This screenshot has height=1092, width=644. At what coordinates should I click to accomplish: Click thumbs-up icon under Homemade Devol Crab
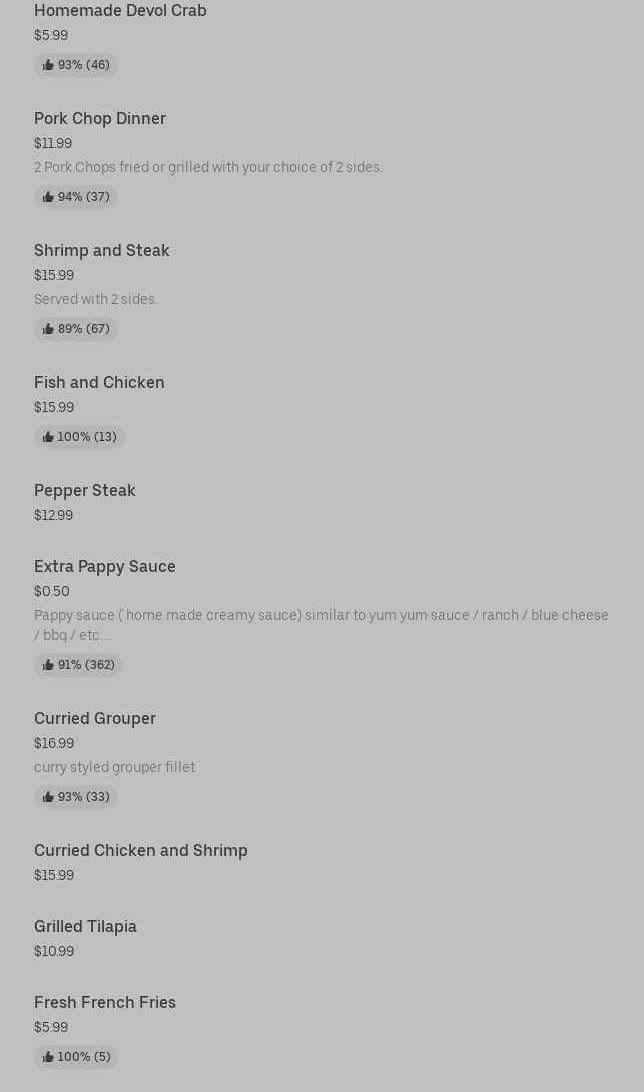[x=48, y=65]
